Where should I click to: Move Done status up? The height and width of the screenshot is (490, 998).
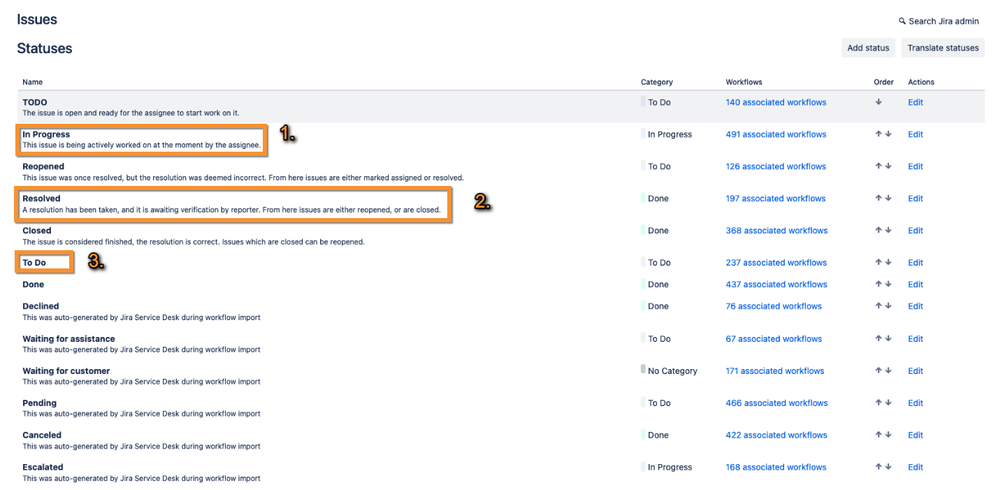click(878, 284)
